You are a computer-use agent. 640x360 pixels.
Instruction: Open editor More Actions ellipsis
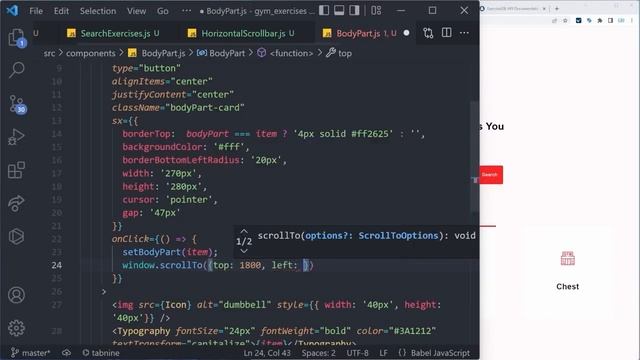click(464, 33)
